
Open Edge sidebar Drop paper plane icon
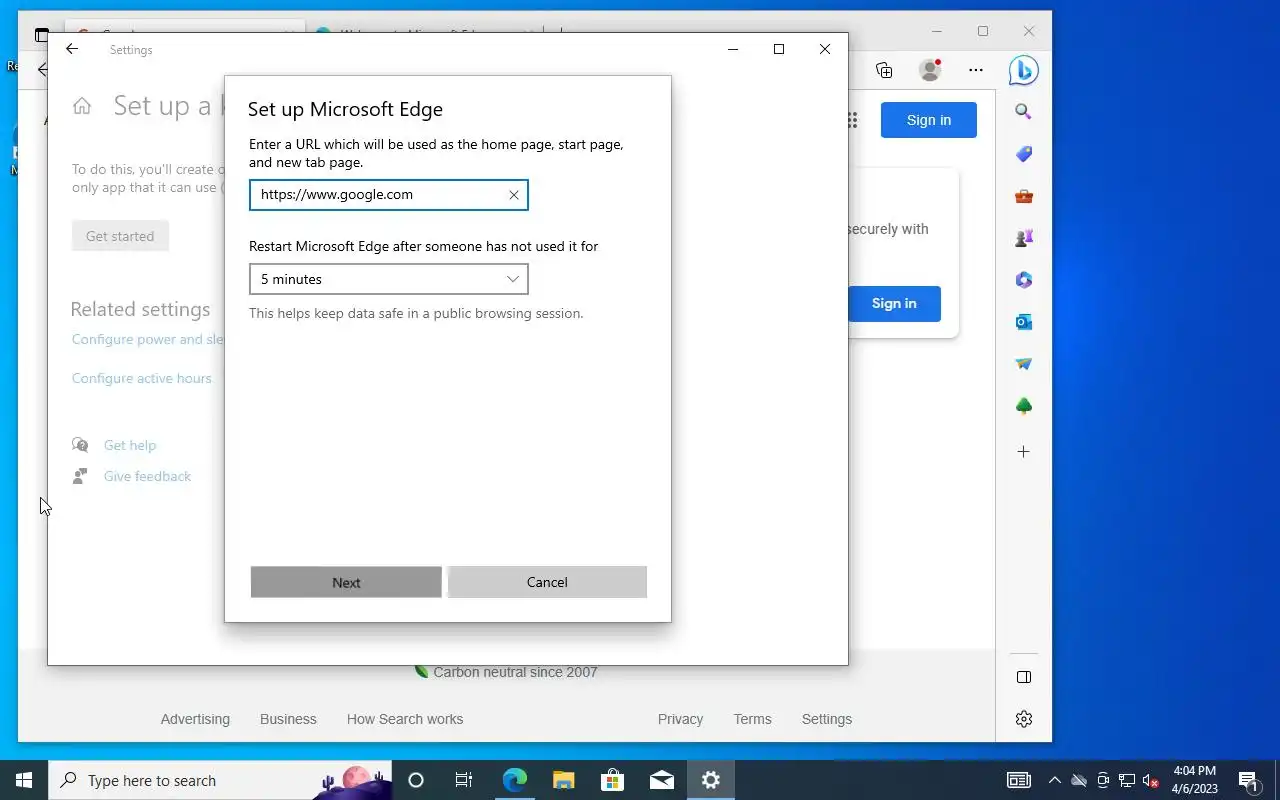pos(1023,364)
